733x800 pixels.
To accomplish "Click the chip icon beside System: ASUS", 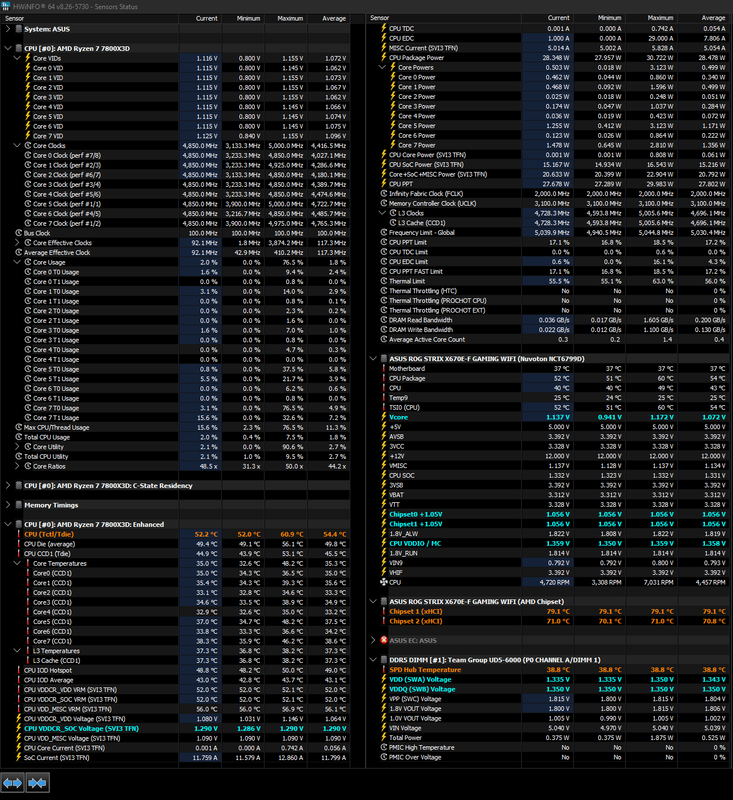I will [x=19, y=29].
